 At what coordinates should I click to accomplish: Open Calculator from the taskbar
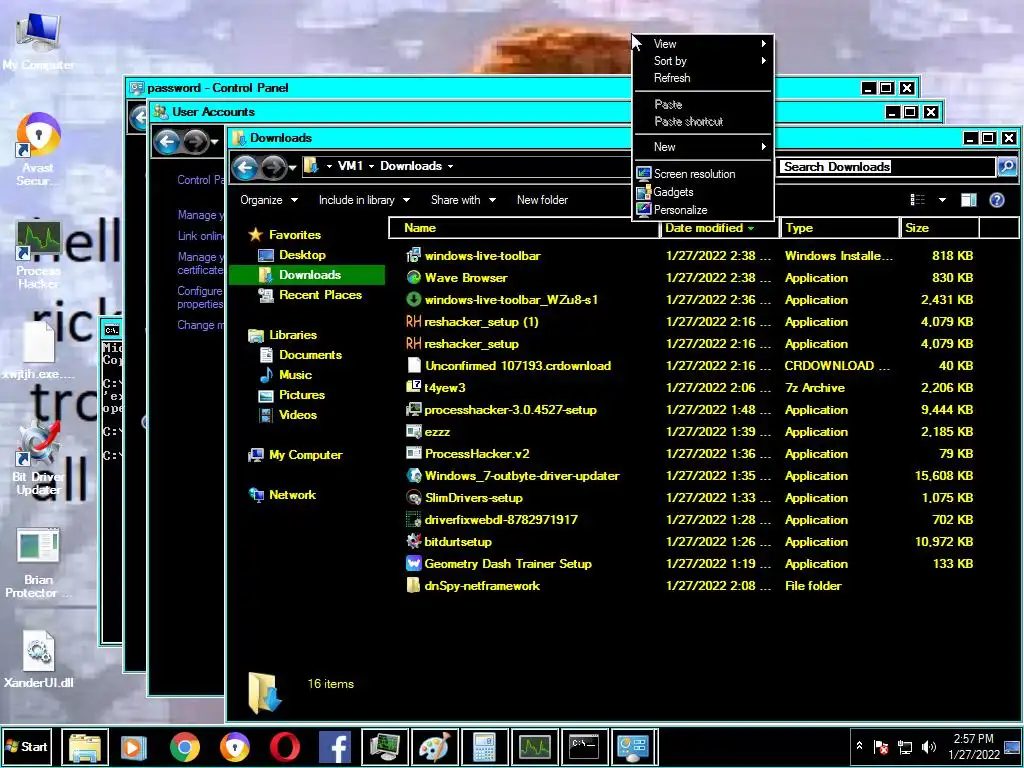[x=485, y=747]
